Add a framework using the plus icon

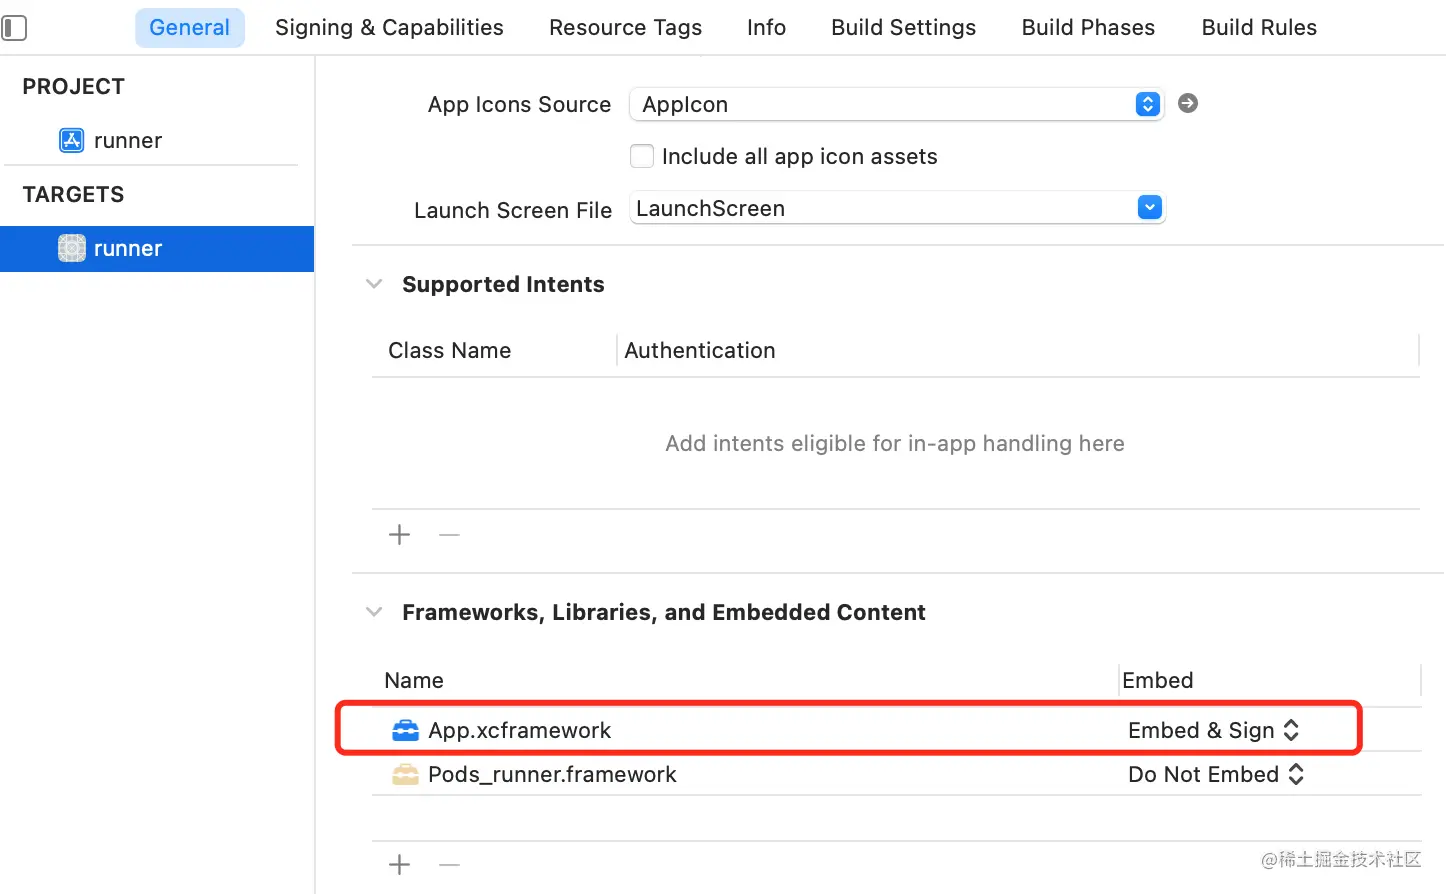pyautogui.click(x=399, y=865)
